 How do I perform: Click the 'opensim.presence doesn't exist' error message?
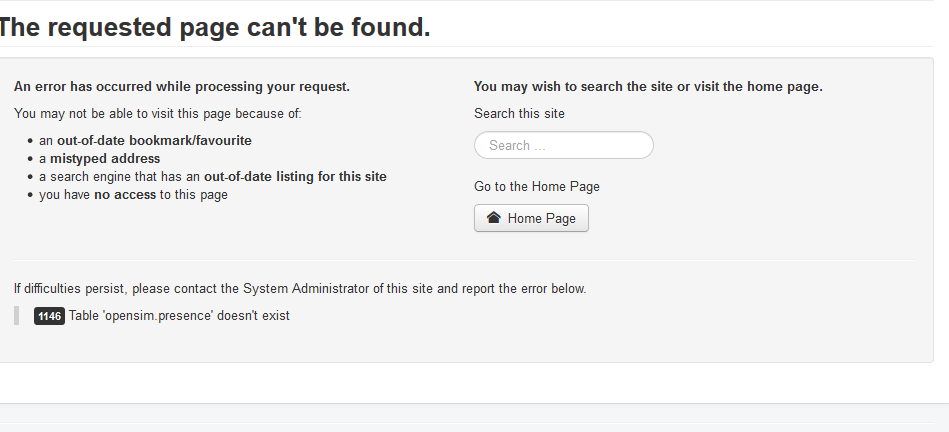[x=179, y=316]
